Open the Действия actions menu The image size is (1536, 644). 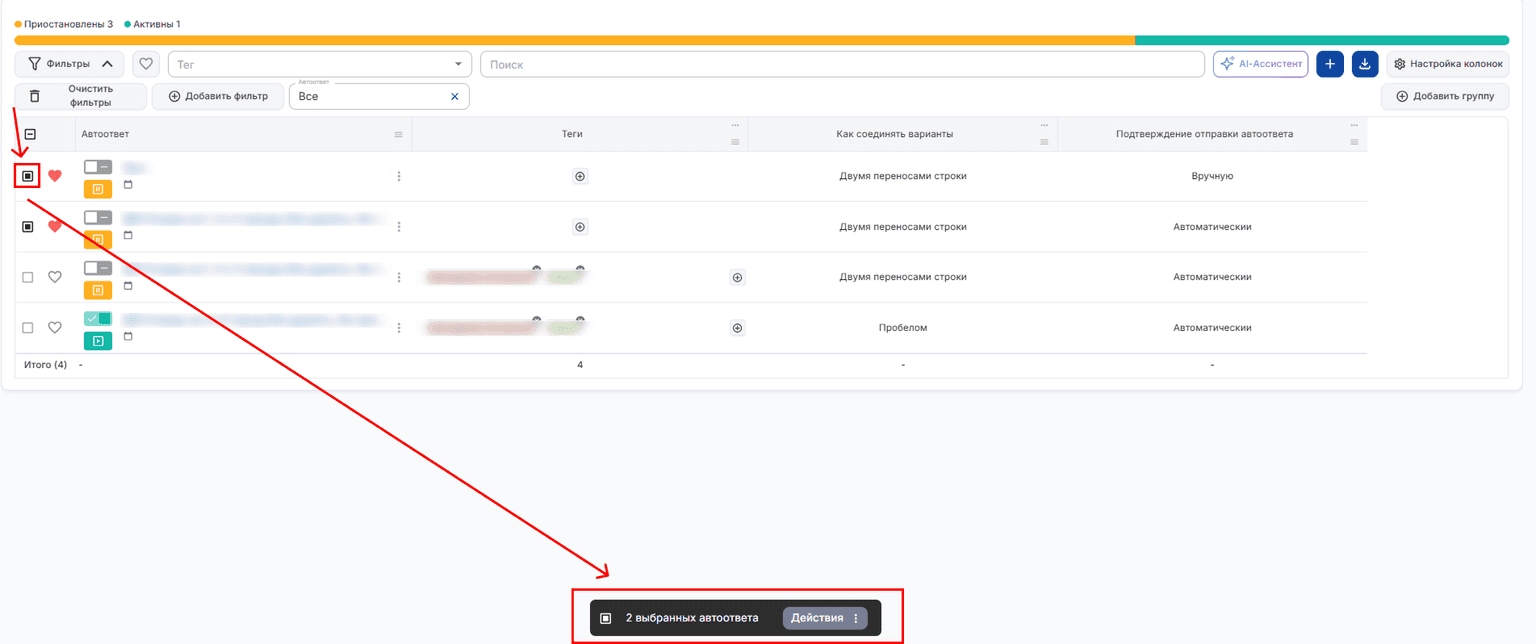coord(825,618)
